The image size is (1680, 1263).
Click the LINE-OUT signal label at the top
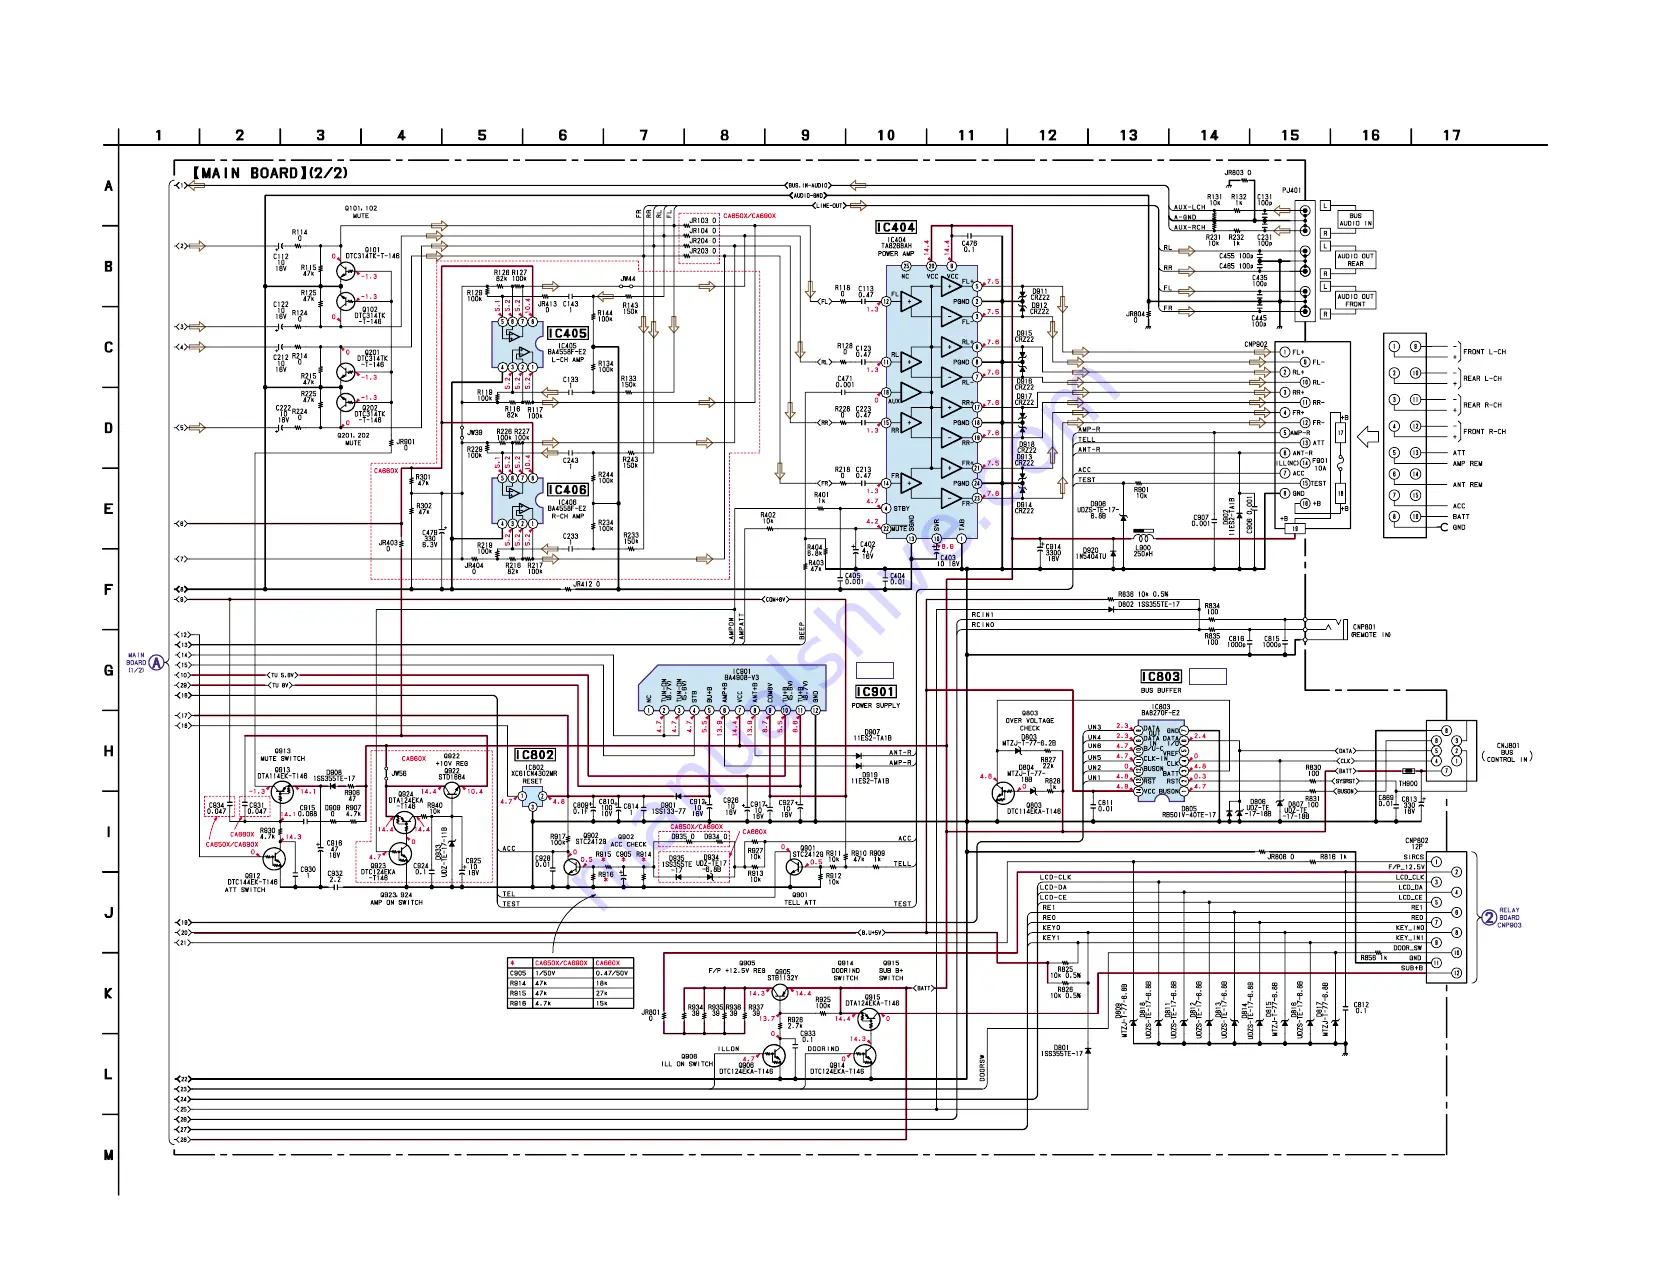(830, 206)
